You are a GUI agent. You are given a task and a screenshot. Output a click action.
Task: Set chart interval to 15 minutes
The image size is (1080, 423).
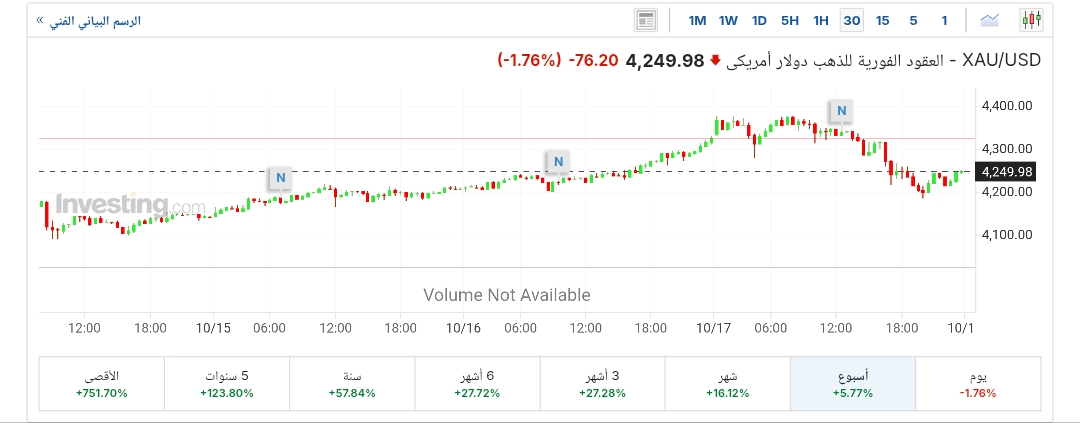882,20
